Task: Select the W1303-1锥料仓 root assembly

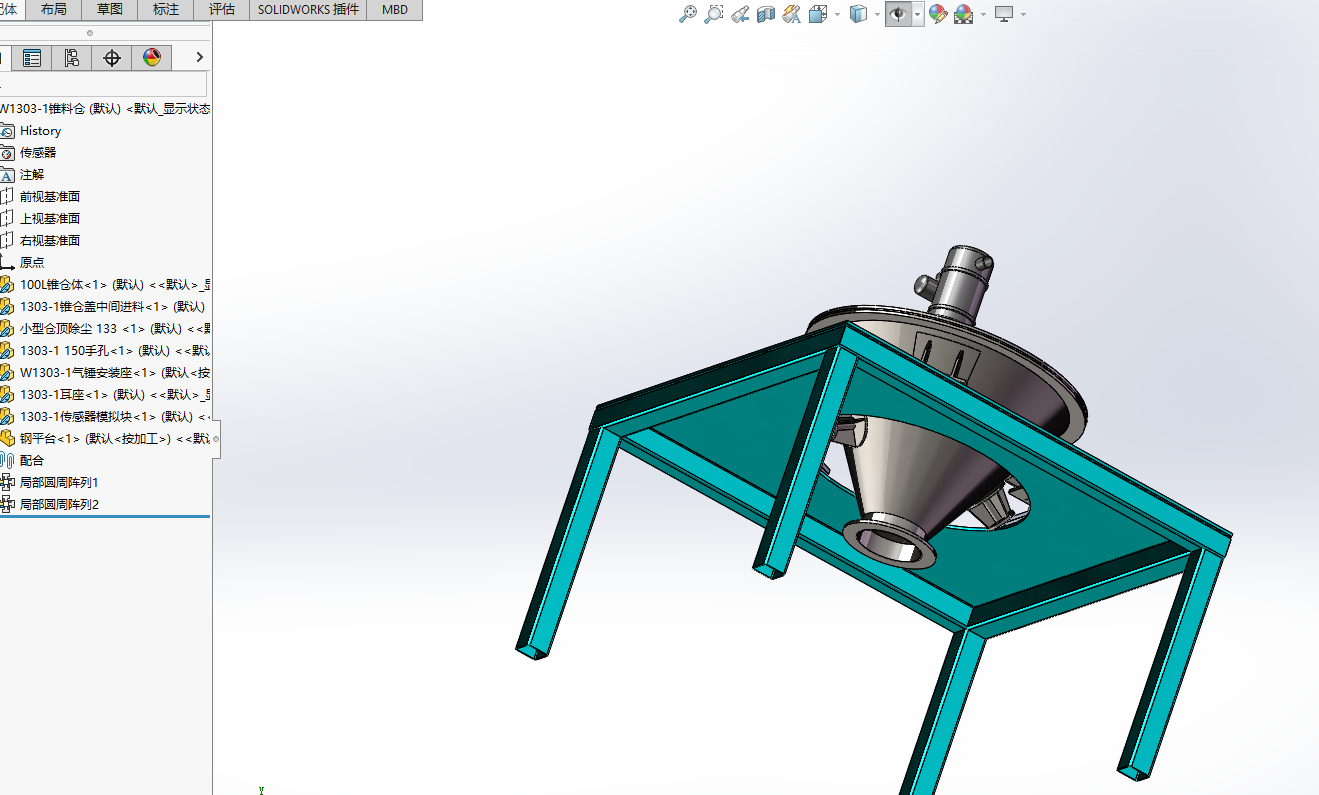Action: pos(105,109)
